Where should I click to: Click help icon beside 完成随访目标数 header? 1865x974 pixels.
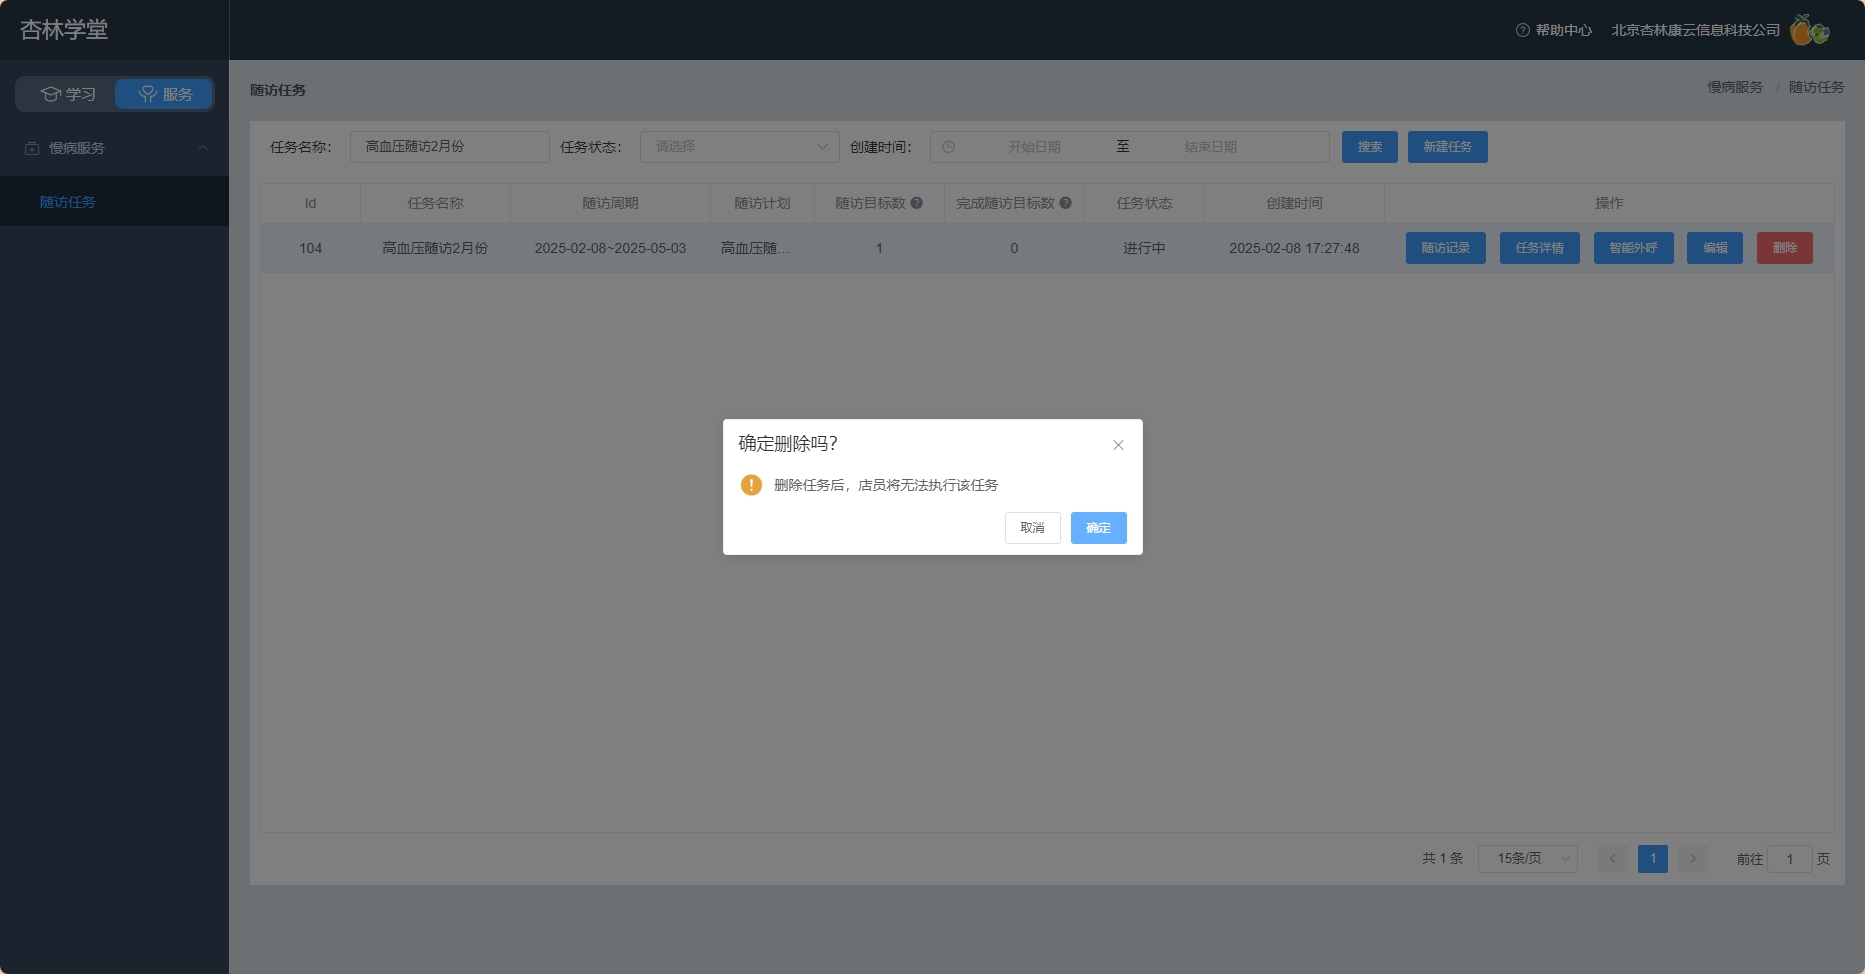tap(1065, 203)
